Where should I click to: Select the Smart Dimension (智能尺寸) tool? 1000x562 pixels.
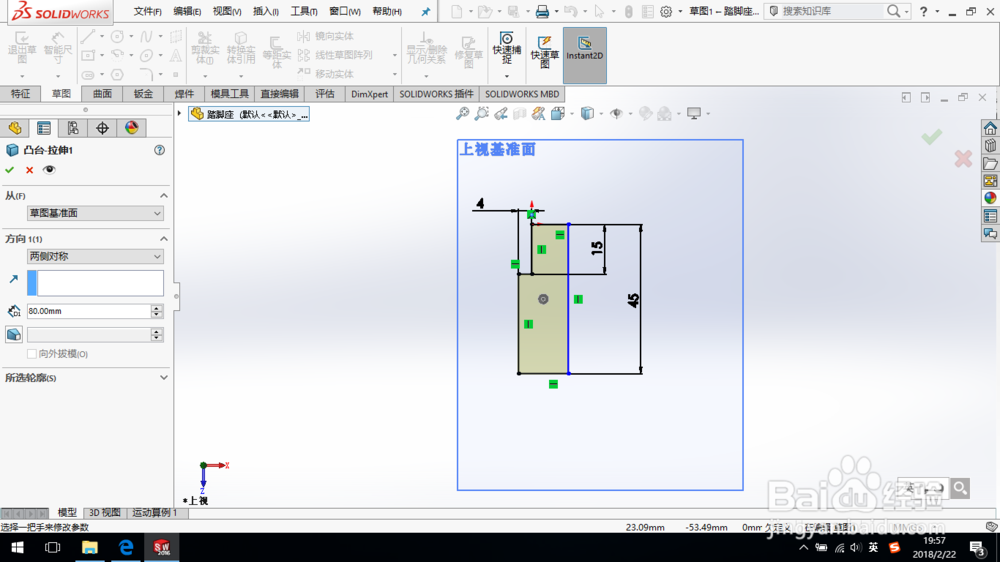[x=57, y=47]
